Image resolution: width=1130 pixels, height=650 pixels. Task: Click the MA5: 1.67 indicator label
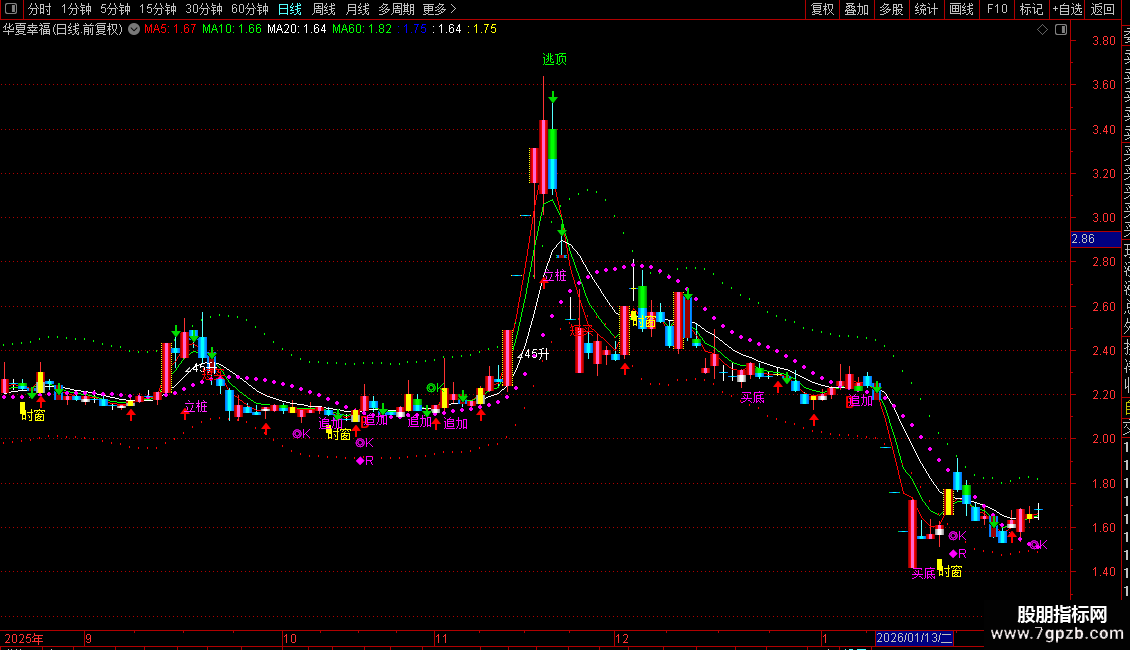coord(170,30)
